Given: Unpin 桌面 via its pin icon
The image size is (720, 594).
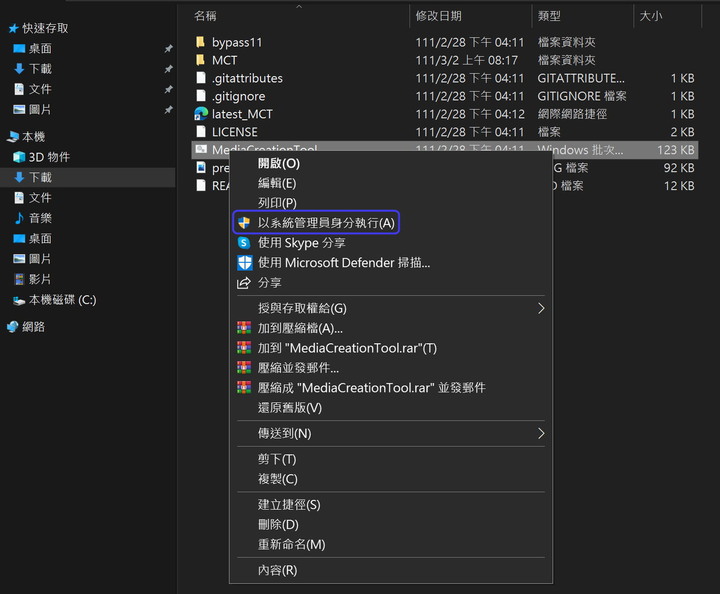Looking at the screenshot, I should click(169, 49).
